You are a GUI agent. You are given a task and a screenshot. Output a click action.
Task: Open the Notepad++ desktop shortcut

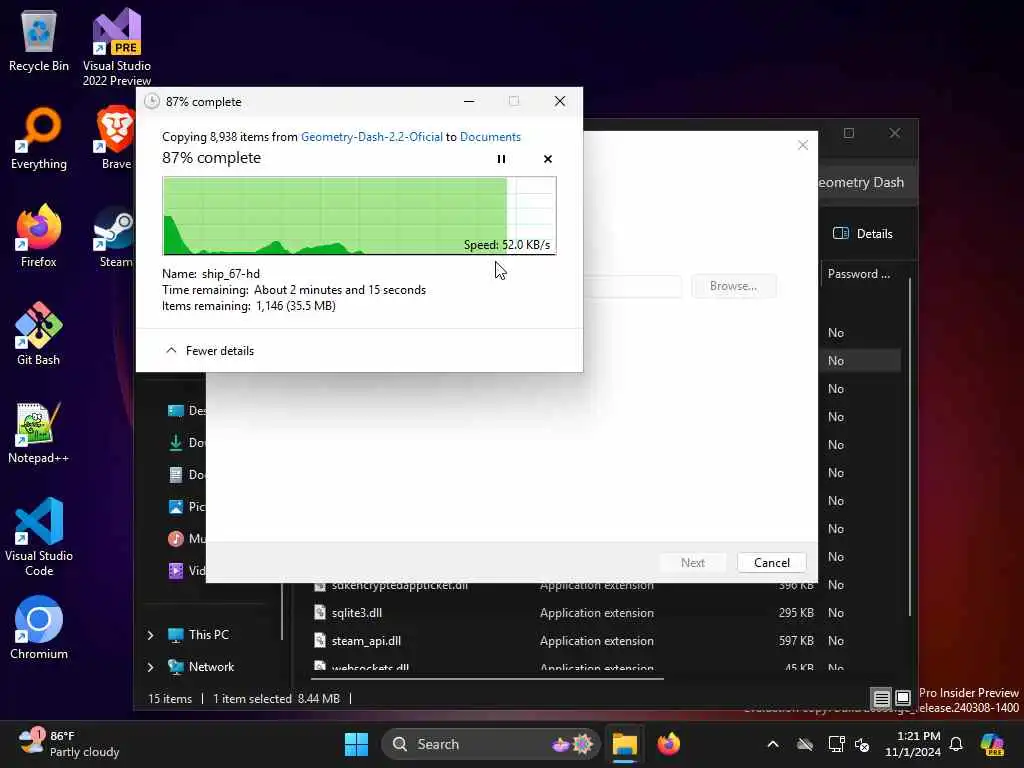coord(39,432)
